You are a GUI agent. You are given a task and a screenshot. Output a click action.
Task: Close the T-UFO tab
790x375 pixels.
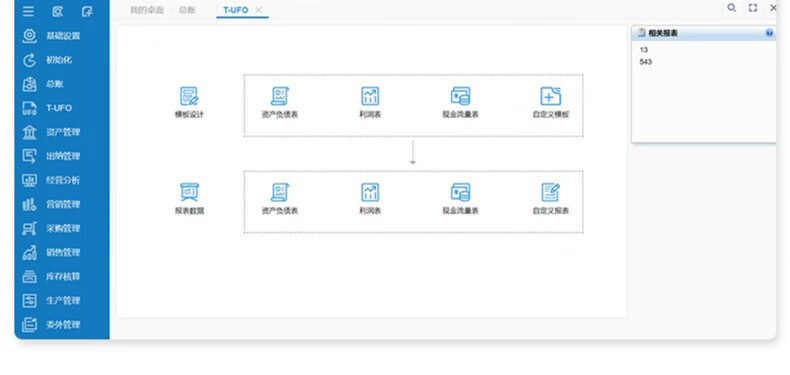click(x=258, y=10)
